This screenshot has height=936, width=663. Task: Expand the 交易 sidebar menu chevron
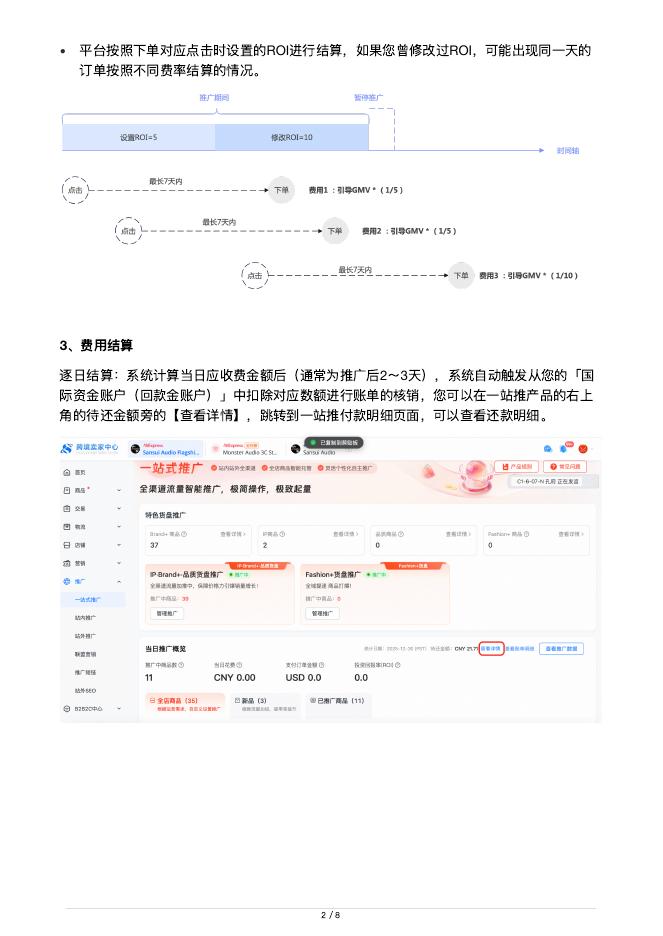[x=119, y=509]
